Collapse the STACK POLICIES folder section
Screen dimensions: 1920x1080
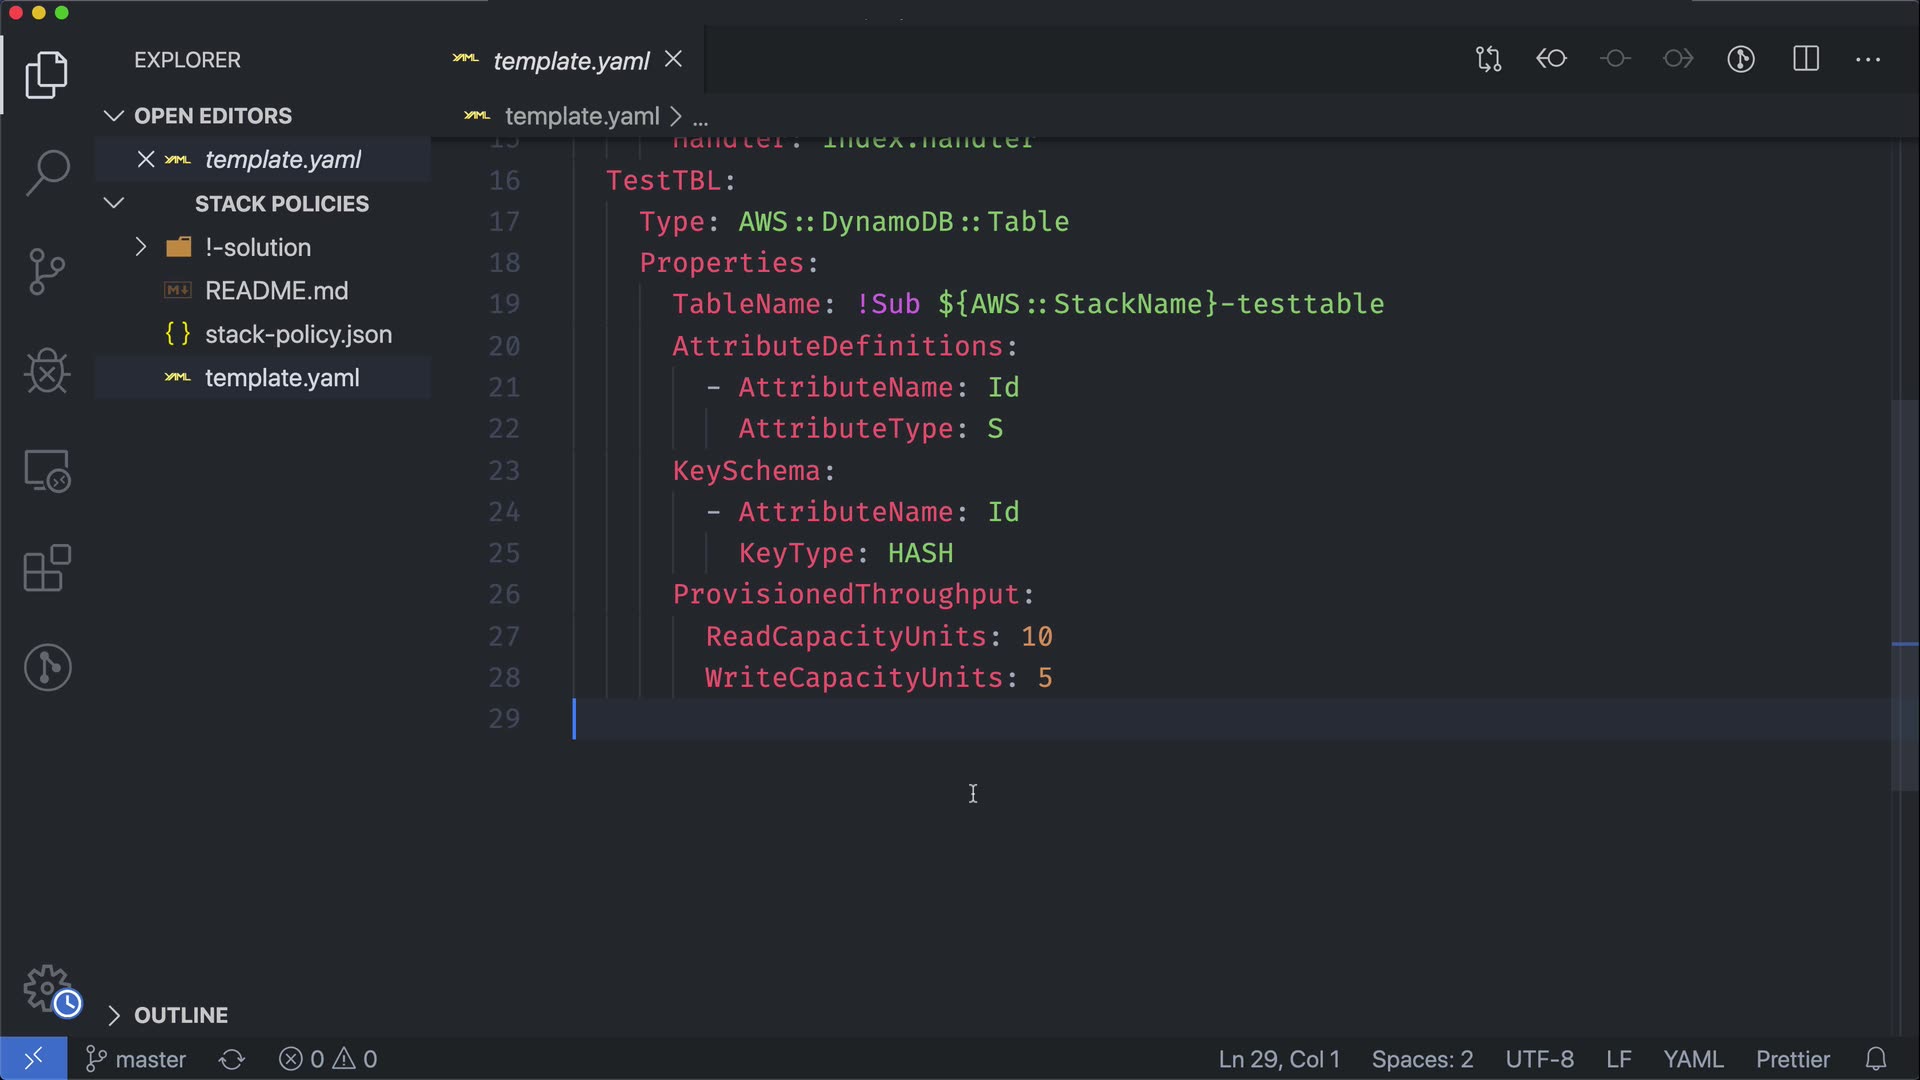(114, 204)
